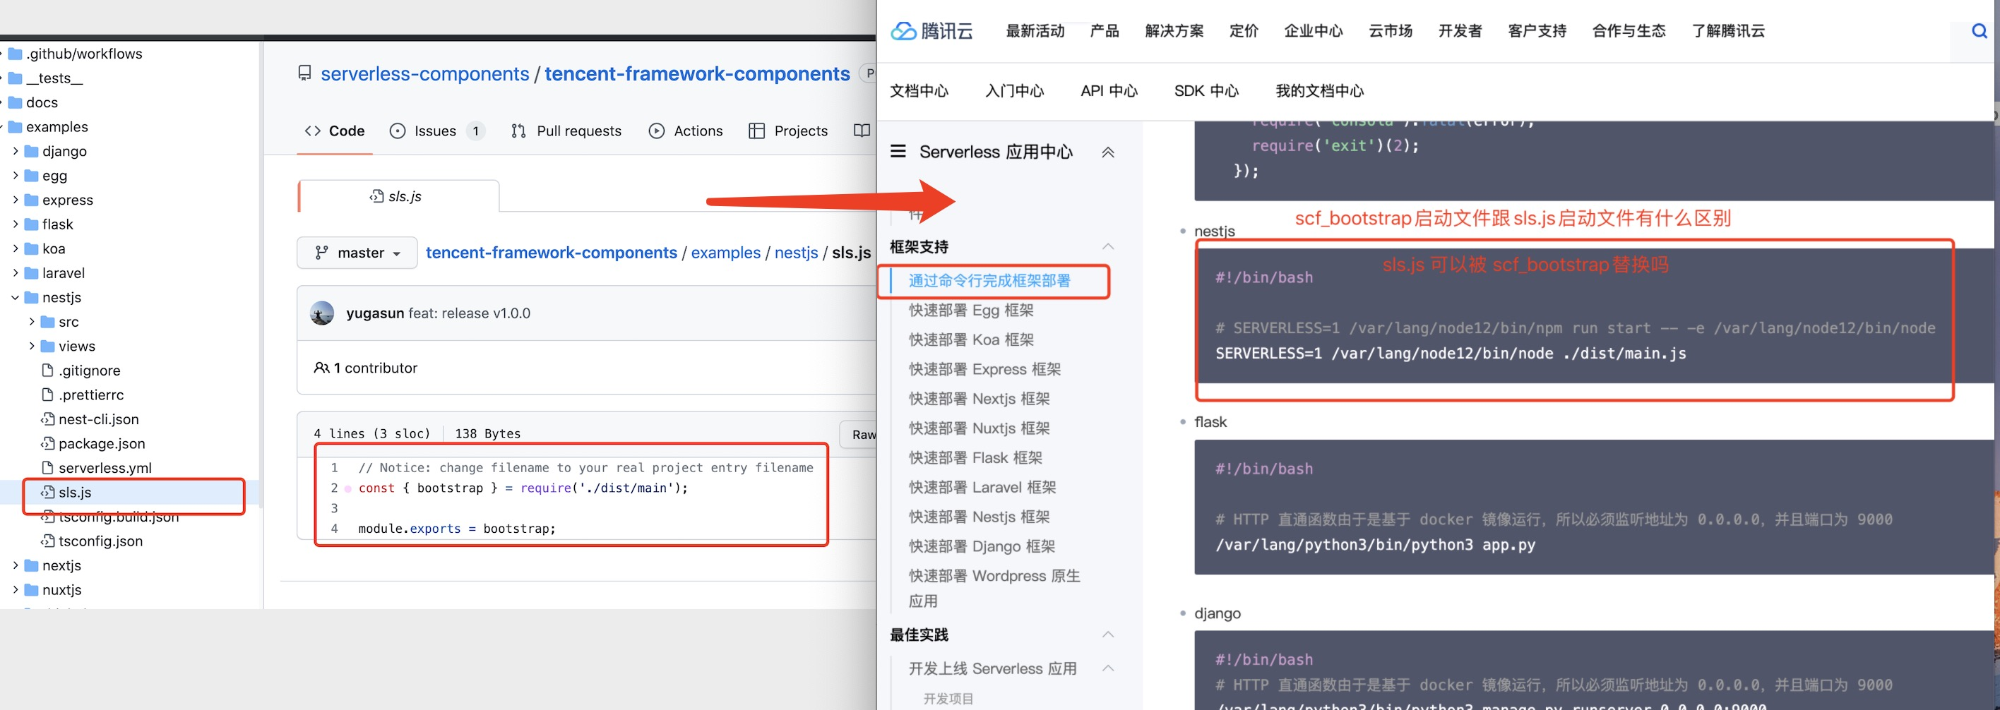Open 快速部署 Django 框架 doc

[982, 546]
